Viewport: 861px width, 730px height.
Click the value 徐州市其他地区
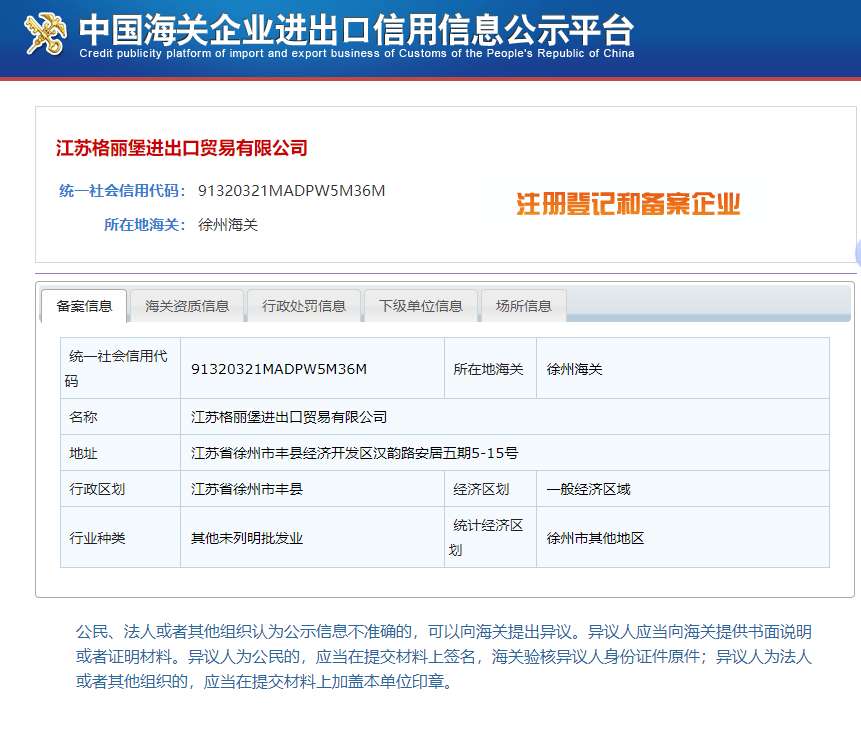click(595, 538)
